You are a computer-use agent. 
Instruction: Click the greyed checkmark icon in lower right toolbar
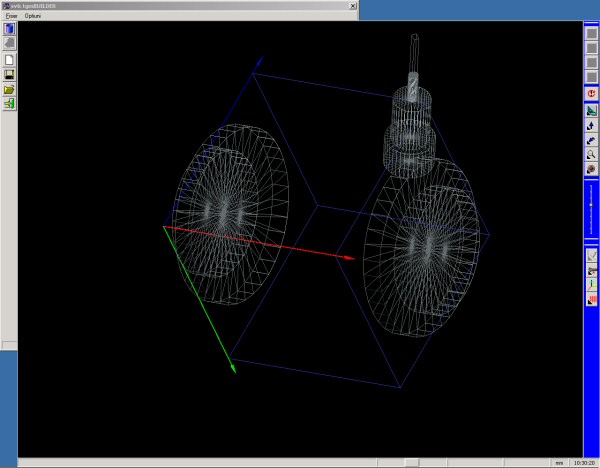point(592,255)
